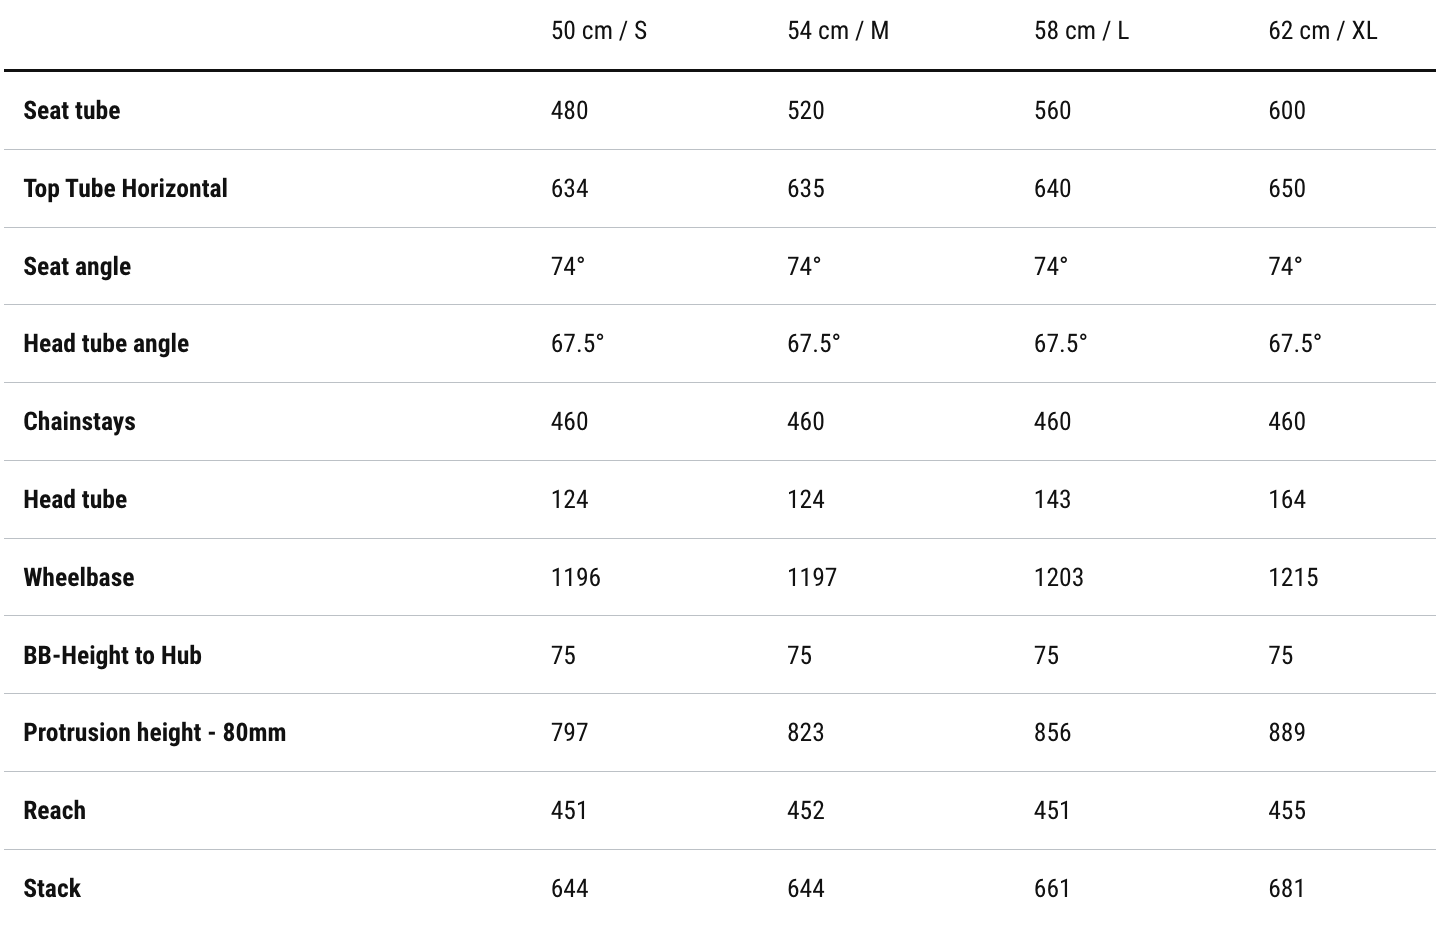Select the Reach value 452 for M
The width and height of the screenshot is (1436, 930).
point(805,810)
